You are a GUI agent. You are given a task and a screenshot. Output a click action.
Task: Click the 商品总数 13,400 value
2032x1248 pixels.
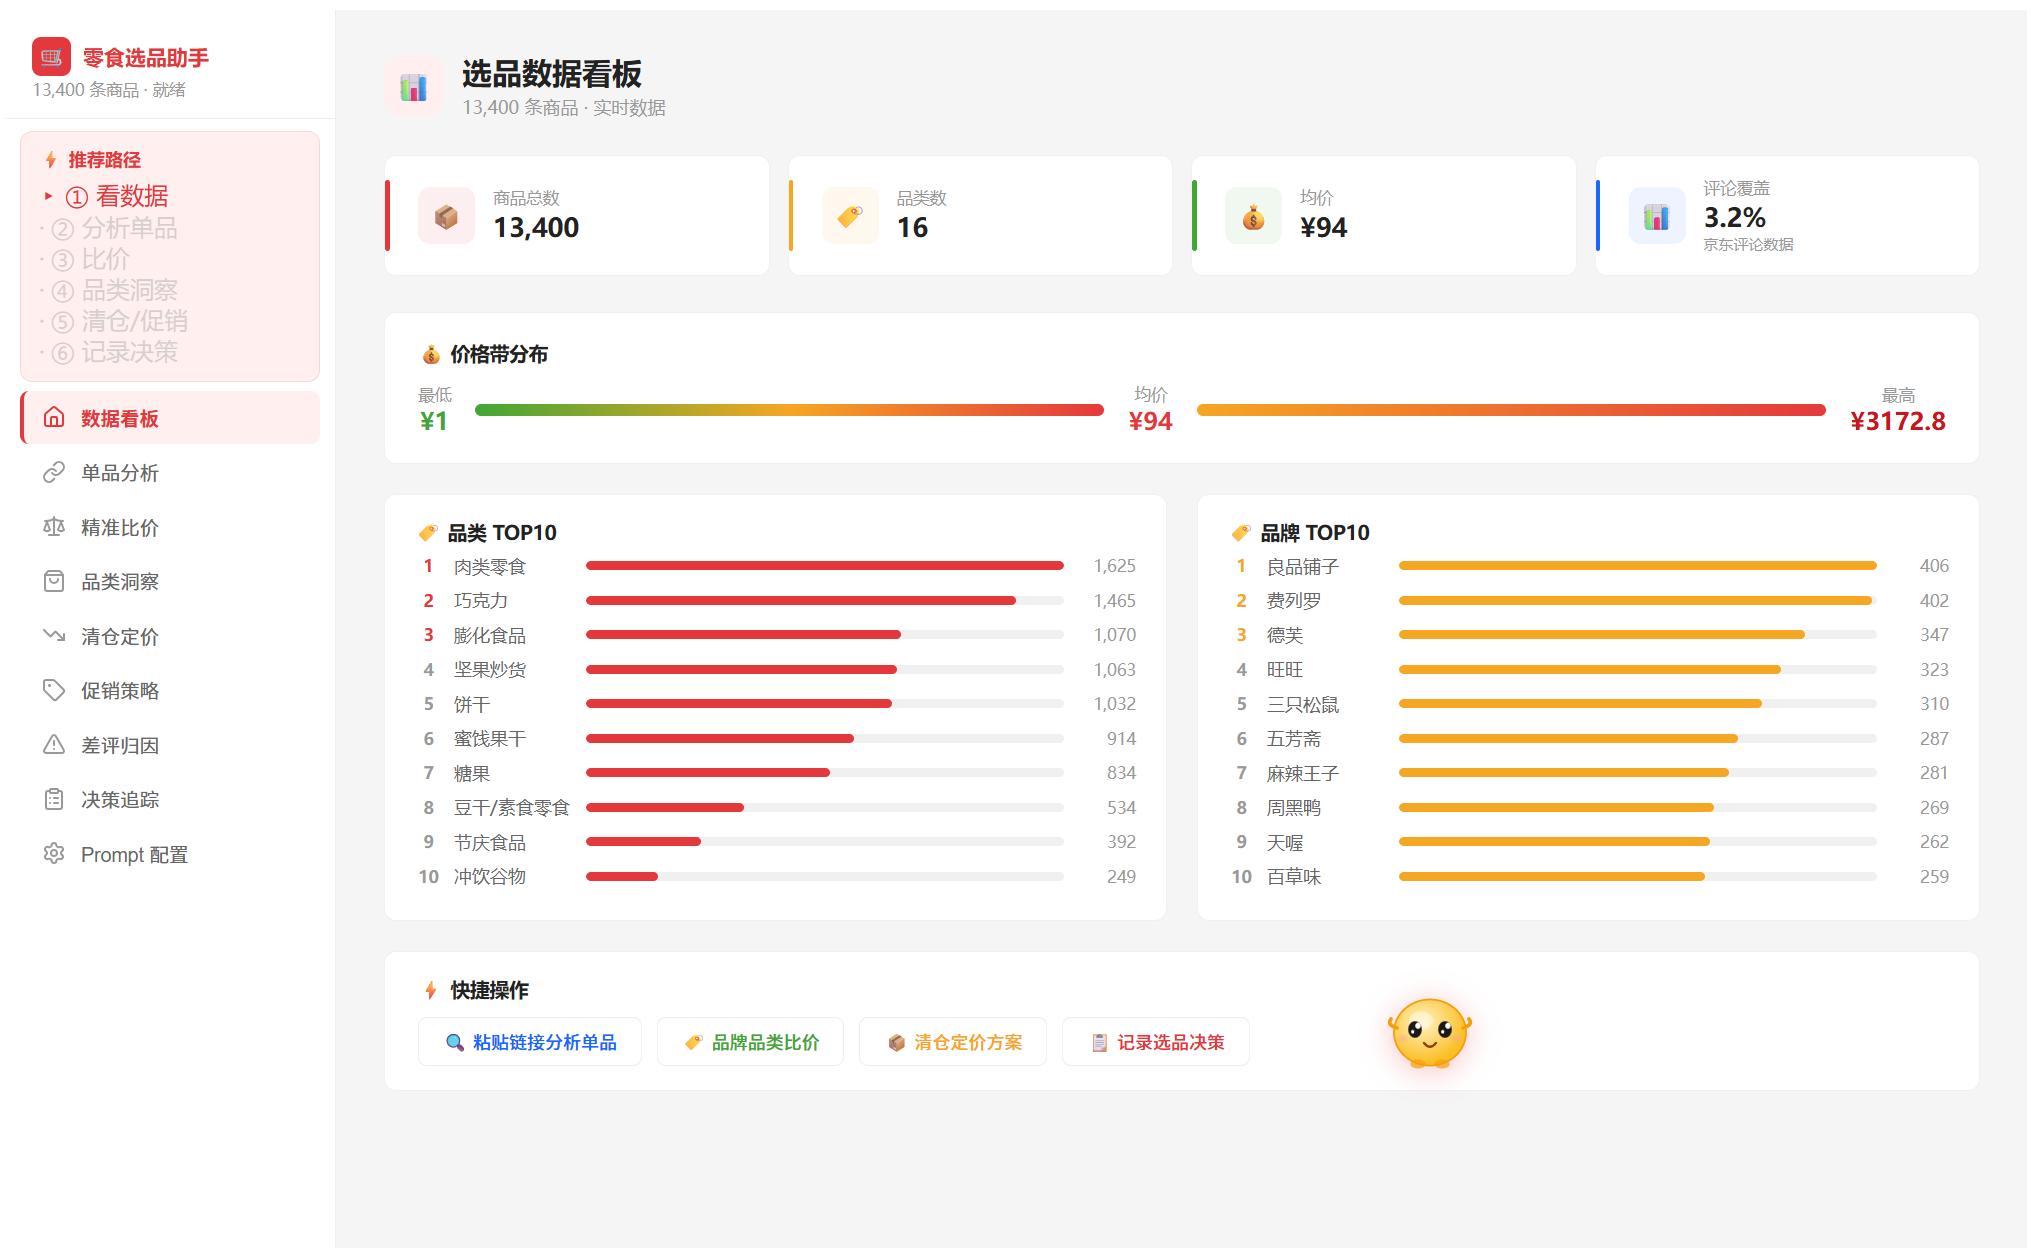536,228
